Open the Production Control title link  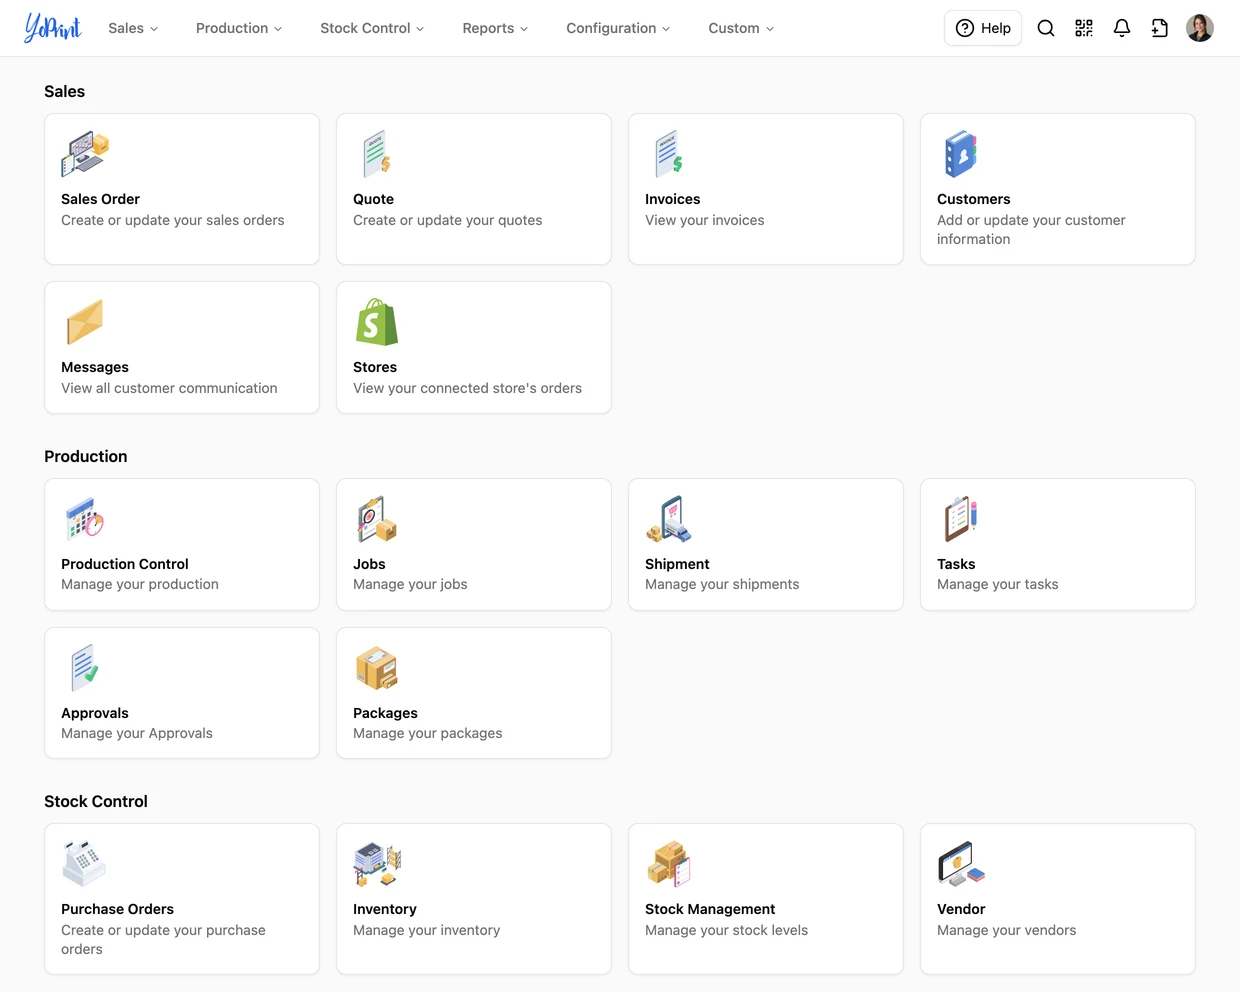coord(125,564)
